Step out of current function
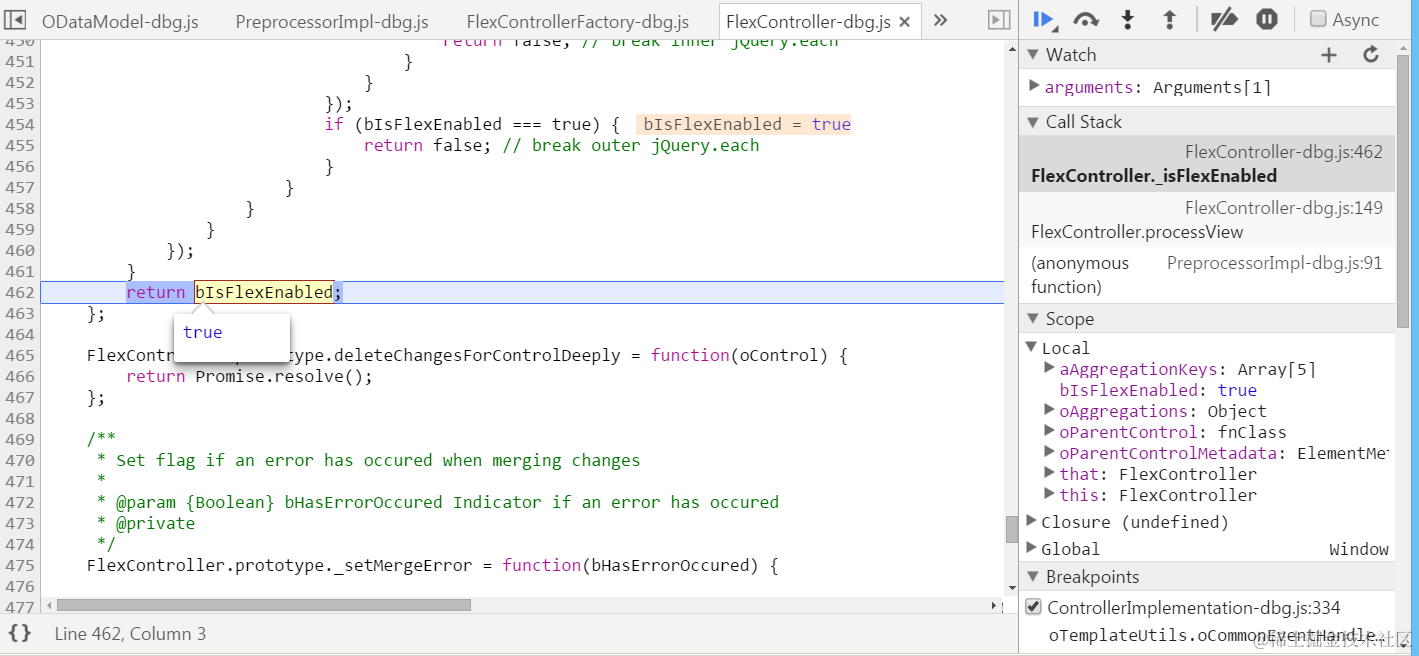The width and height of the screenshot is (1419, 656). (1169, 19)
